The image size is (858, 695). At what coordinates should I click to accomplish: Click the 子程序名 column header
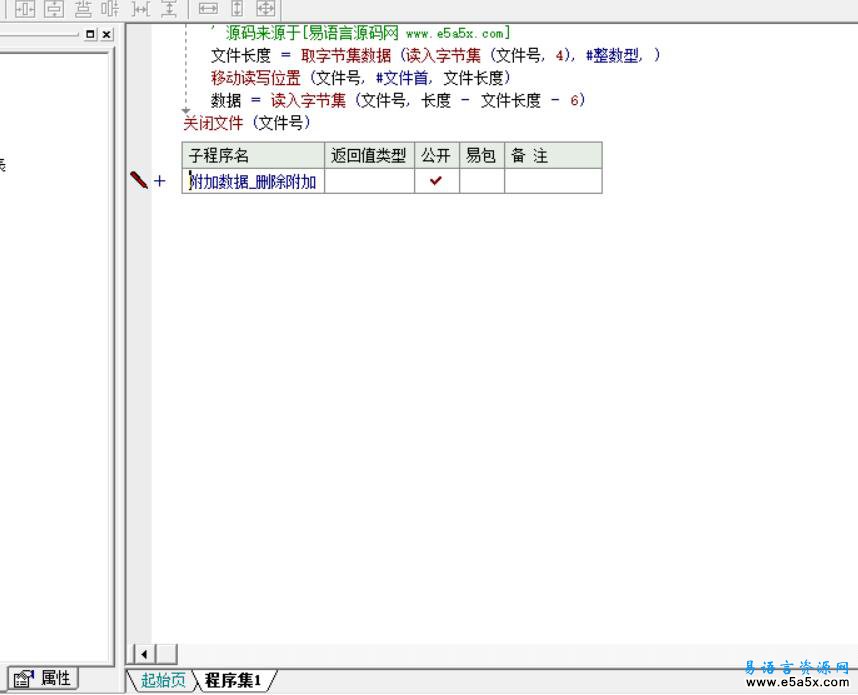(253, 155)
